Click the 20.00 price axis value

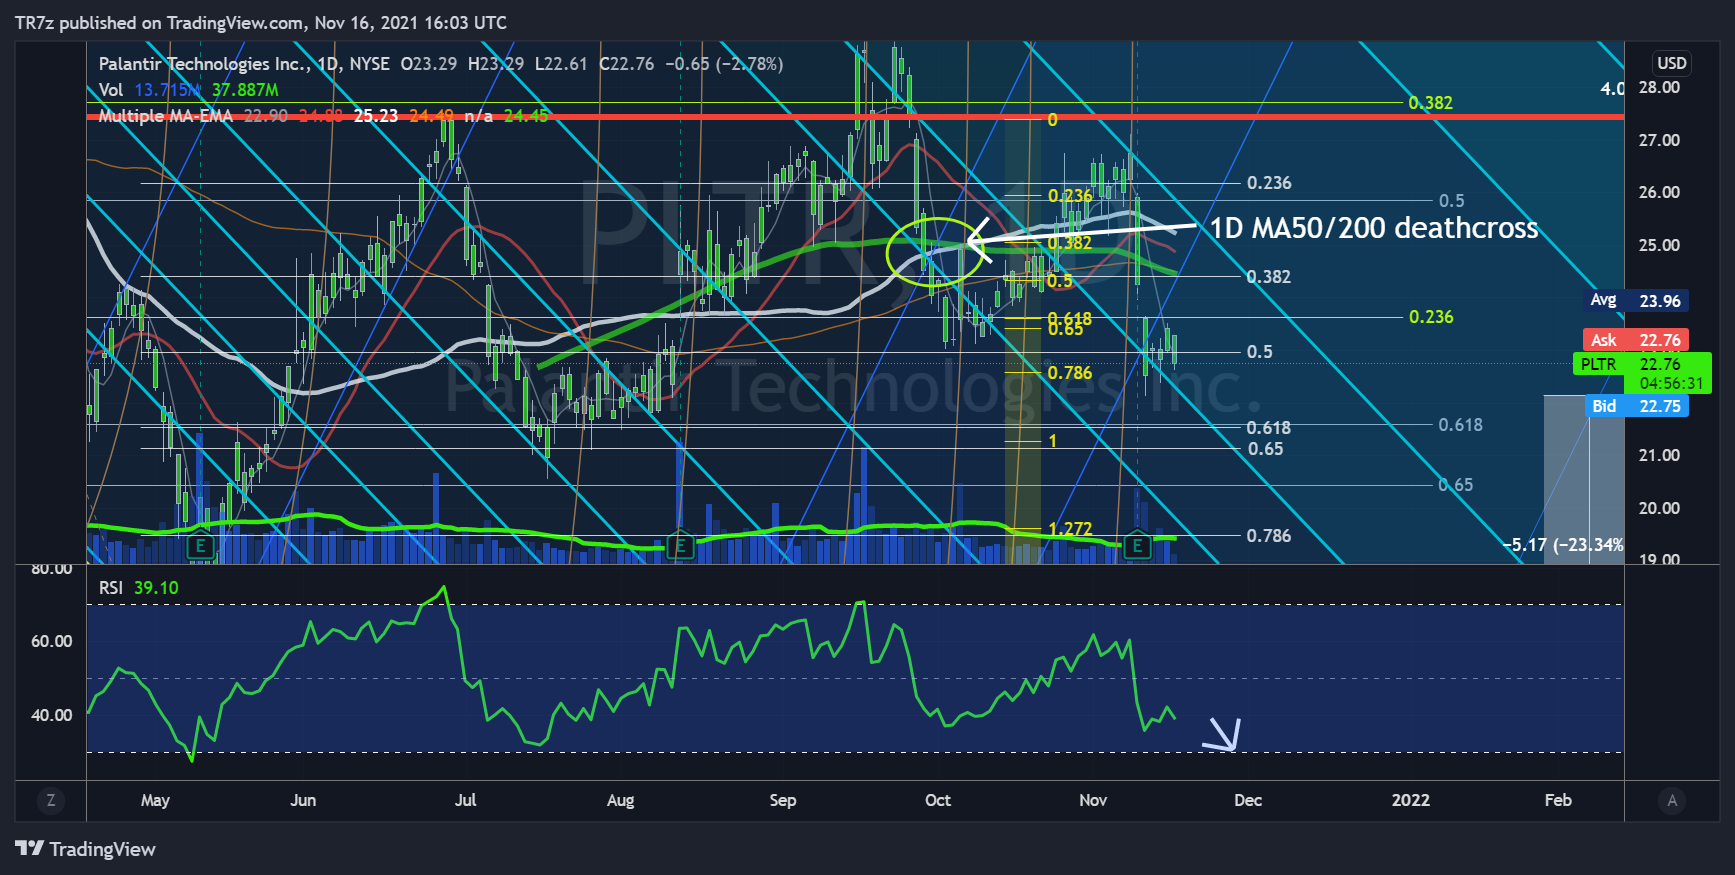coord(1659,508)
